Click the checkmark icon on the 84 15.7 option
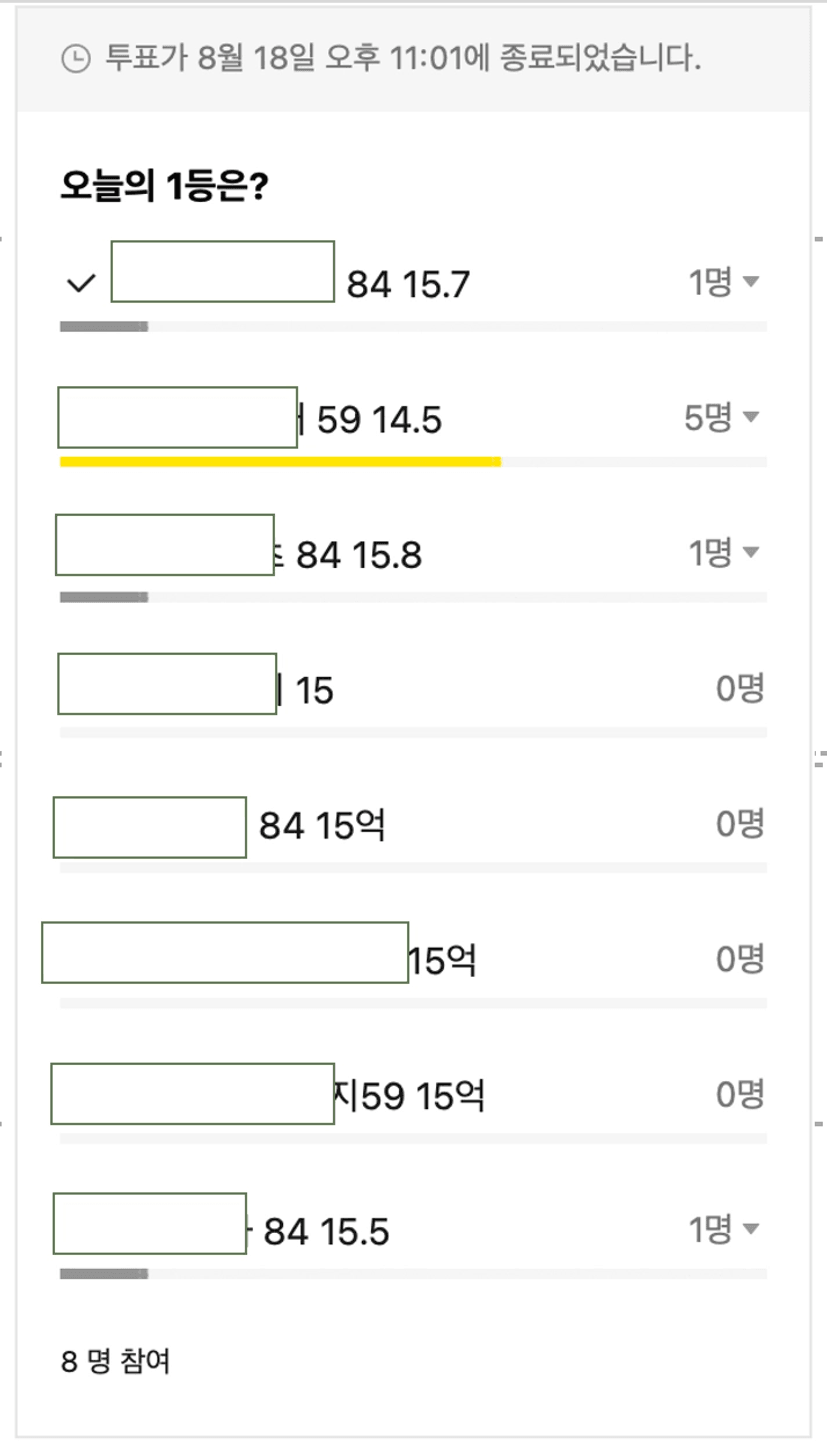 pyautogui.click(x=80, y=285)
